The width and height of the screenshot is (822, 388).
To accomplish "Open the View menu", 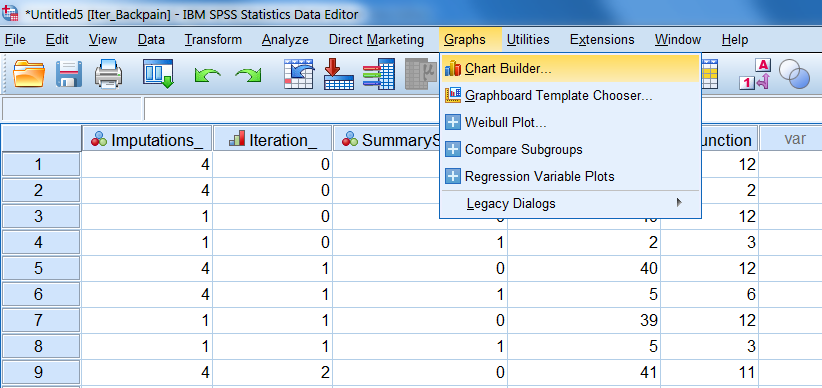I will (x=103, y=40).
